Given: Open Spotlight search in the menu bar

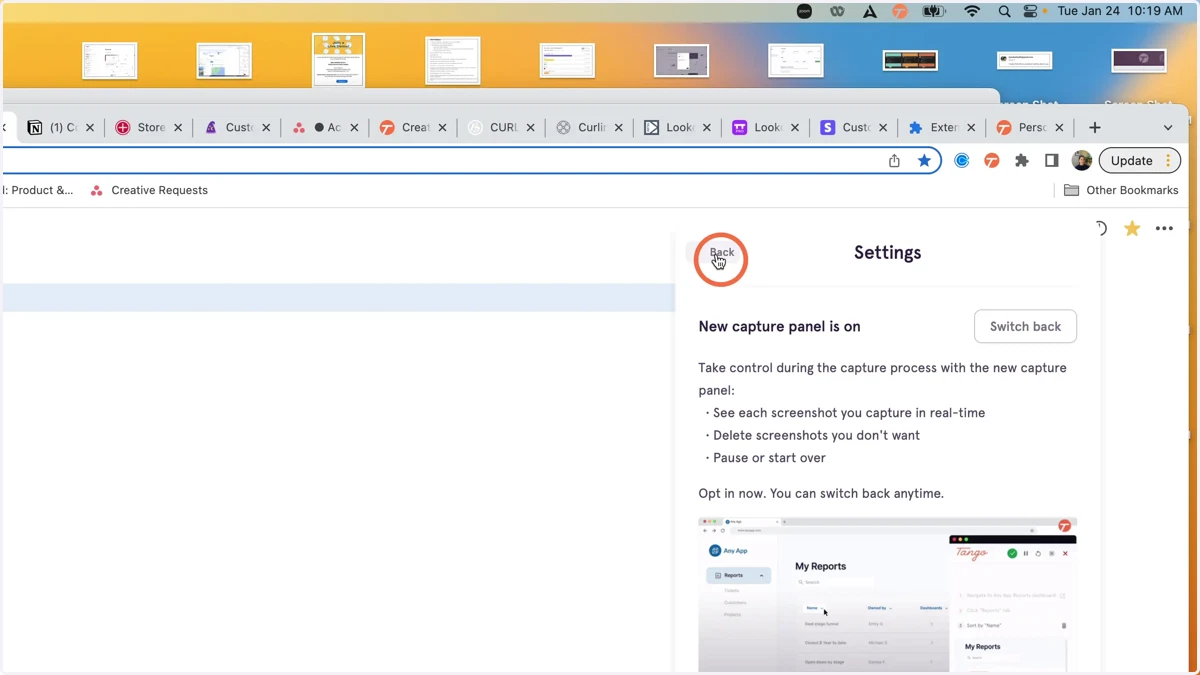Looking at the screenshot, I should tap(1004, 11).
